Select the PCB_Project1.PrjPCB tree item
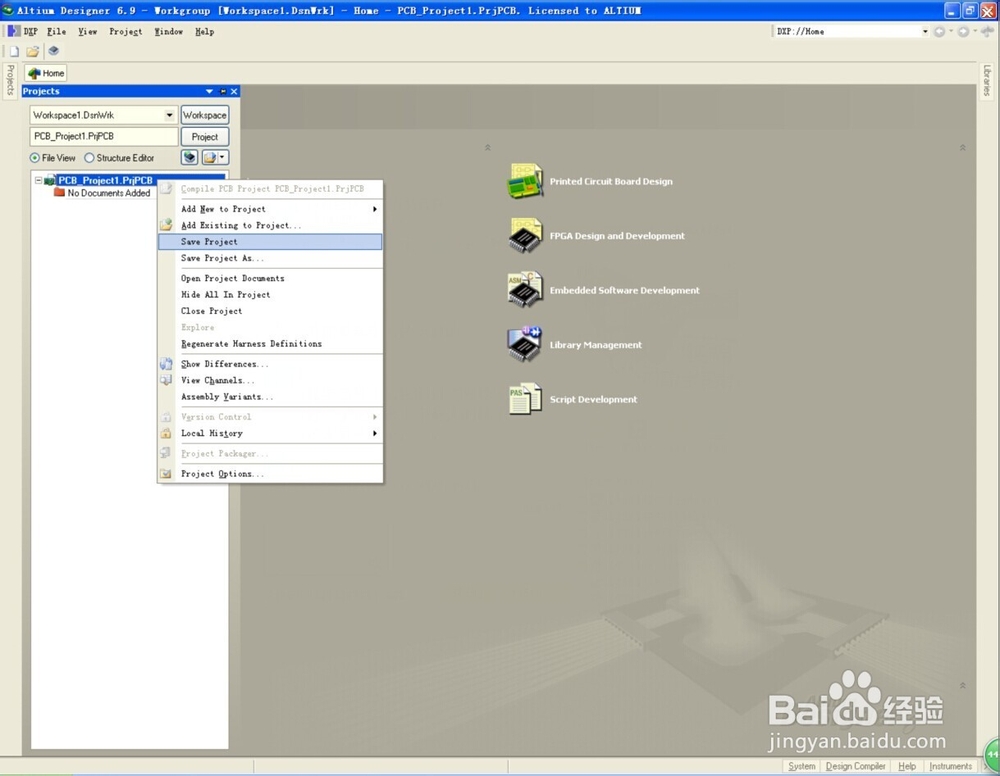This screenshot has height=776, width=1000. pyautogui.click(x=105, y=180)
